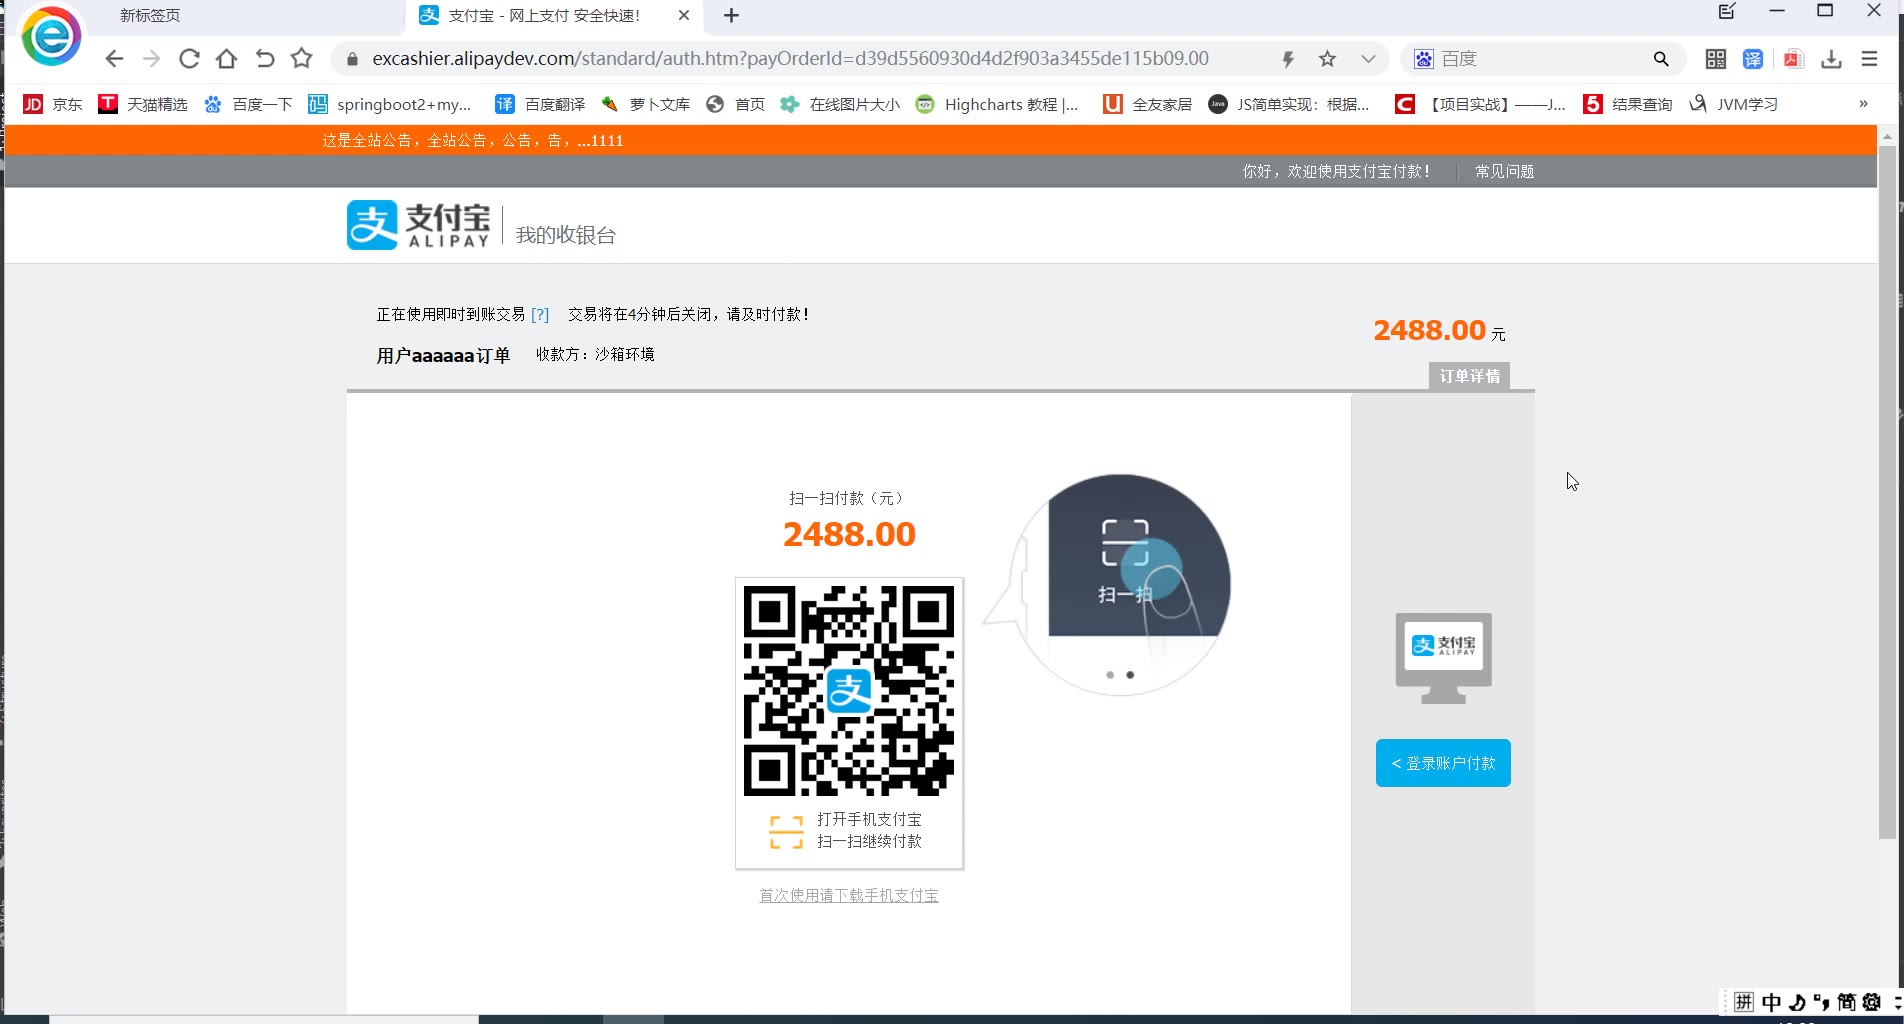Open the JVM学习 bookmark
Image resolution: width=1904 pixels, height=1024 pixels.
pos(1733,104)
